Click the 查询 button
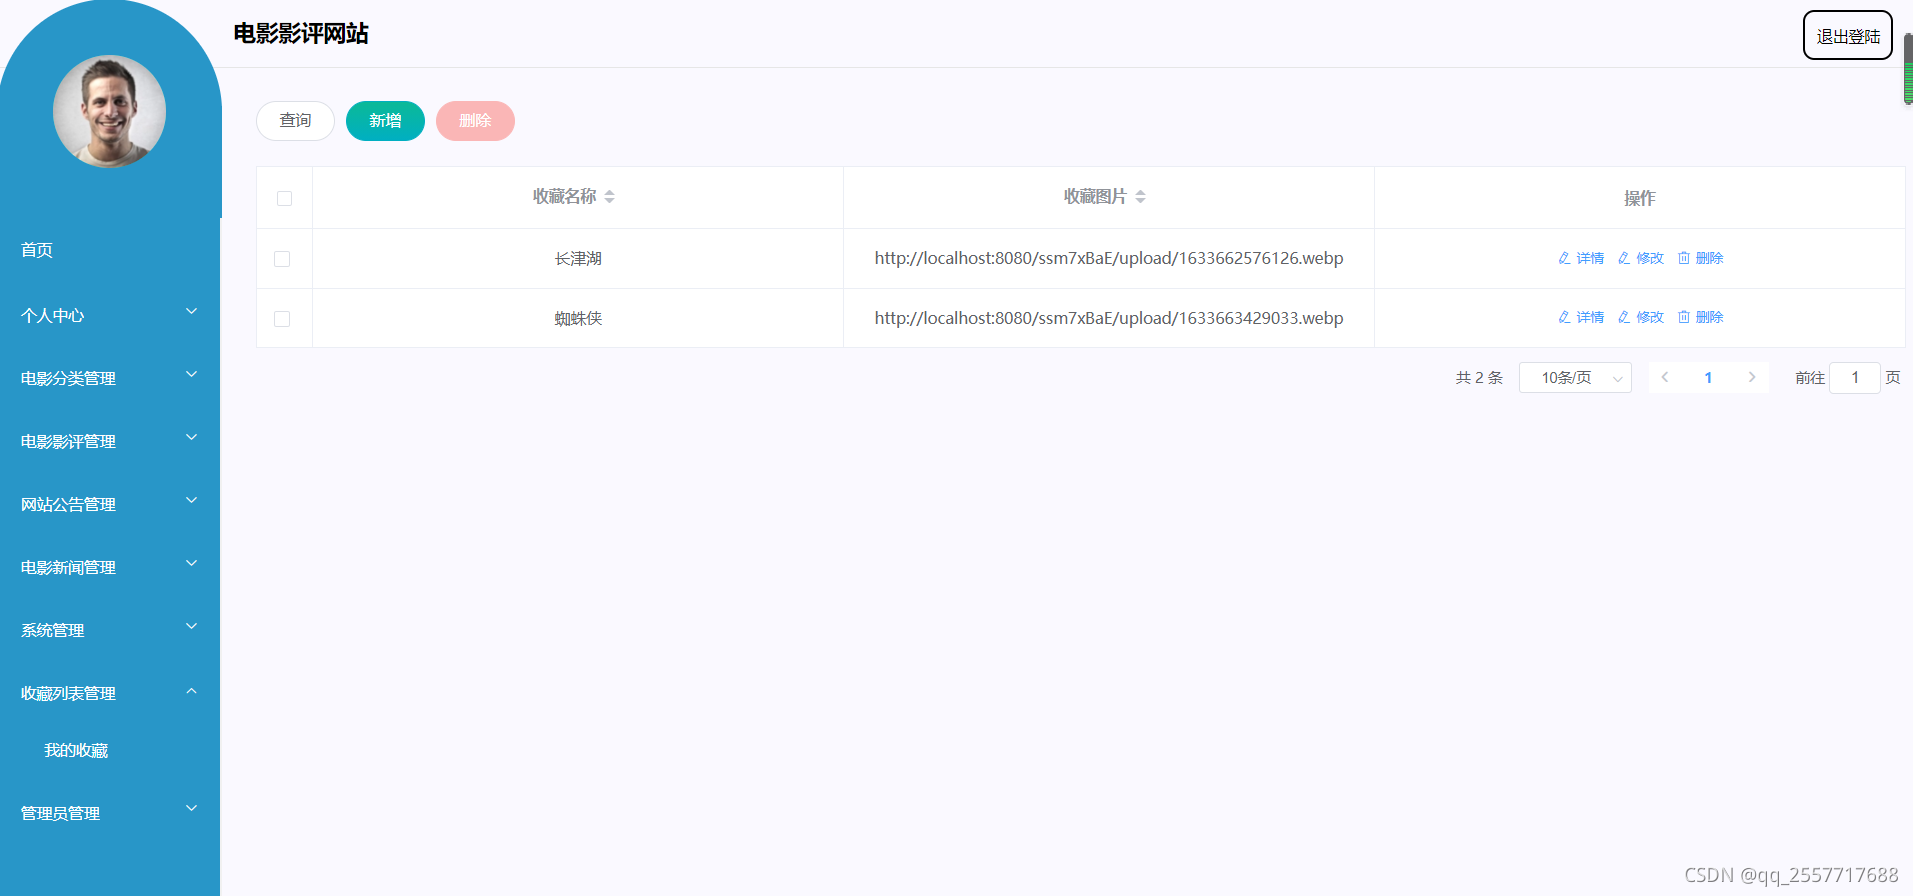Screen dimensions: 1913x896 coord(295,121)
